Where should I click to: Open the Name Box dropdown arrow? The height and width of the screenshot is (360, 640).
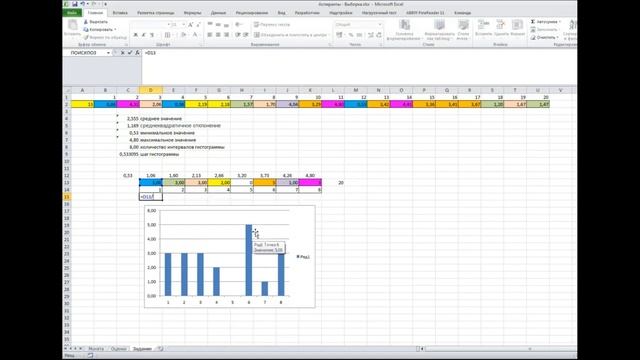coord(108,53)
